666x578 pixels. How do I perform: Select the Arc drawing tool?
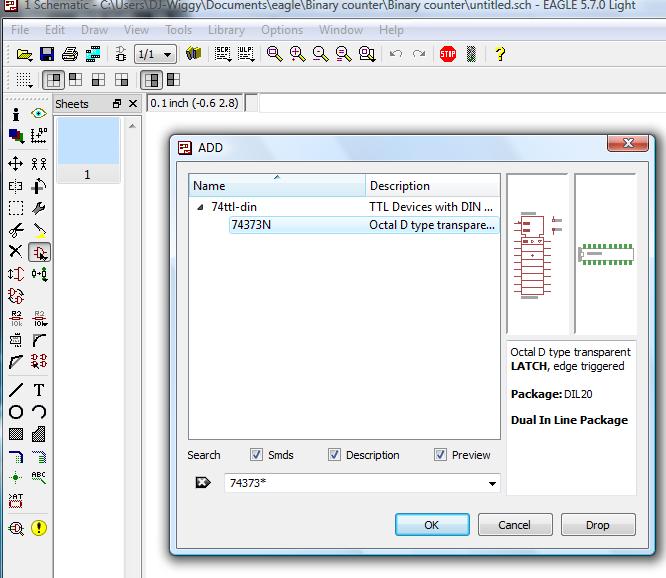[x=39, y=412]
